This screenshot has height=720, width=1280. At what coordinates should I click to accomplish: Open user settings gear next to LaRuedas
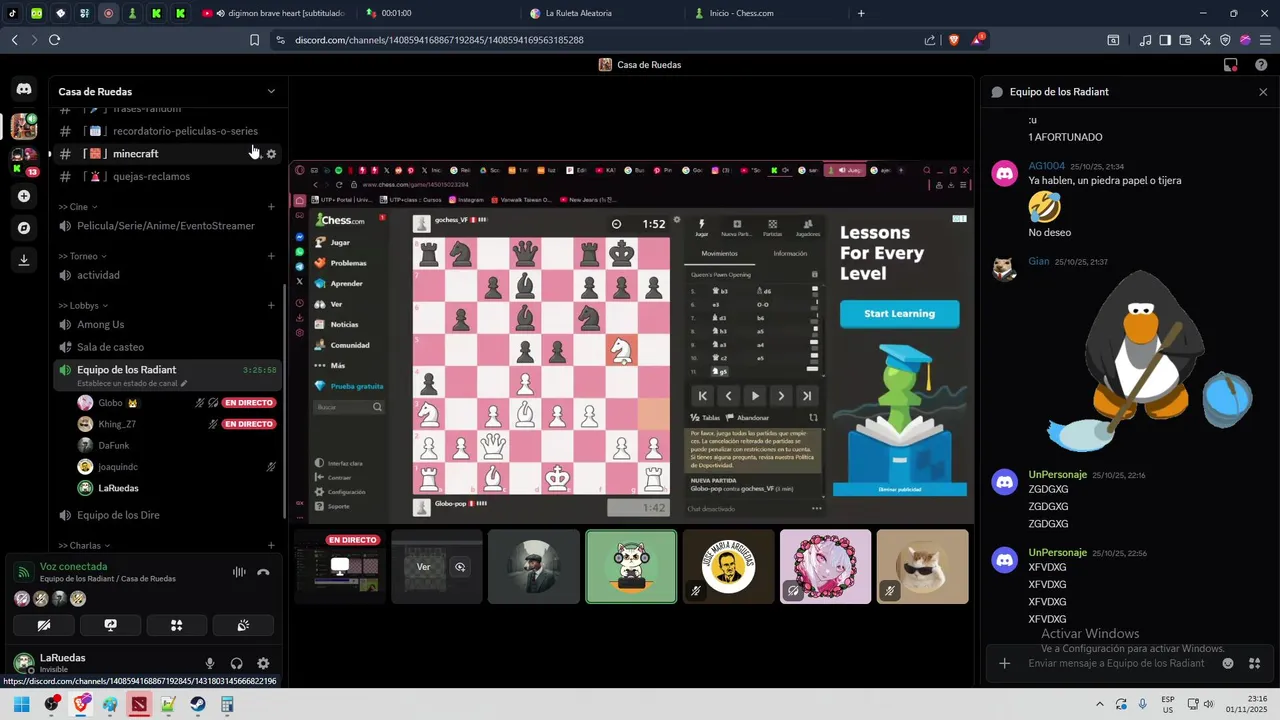point(263,663)
